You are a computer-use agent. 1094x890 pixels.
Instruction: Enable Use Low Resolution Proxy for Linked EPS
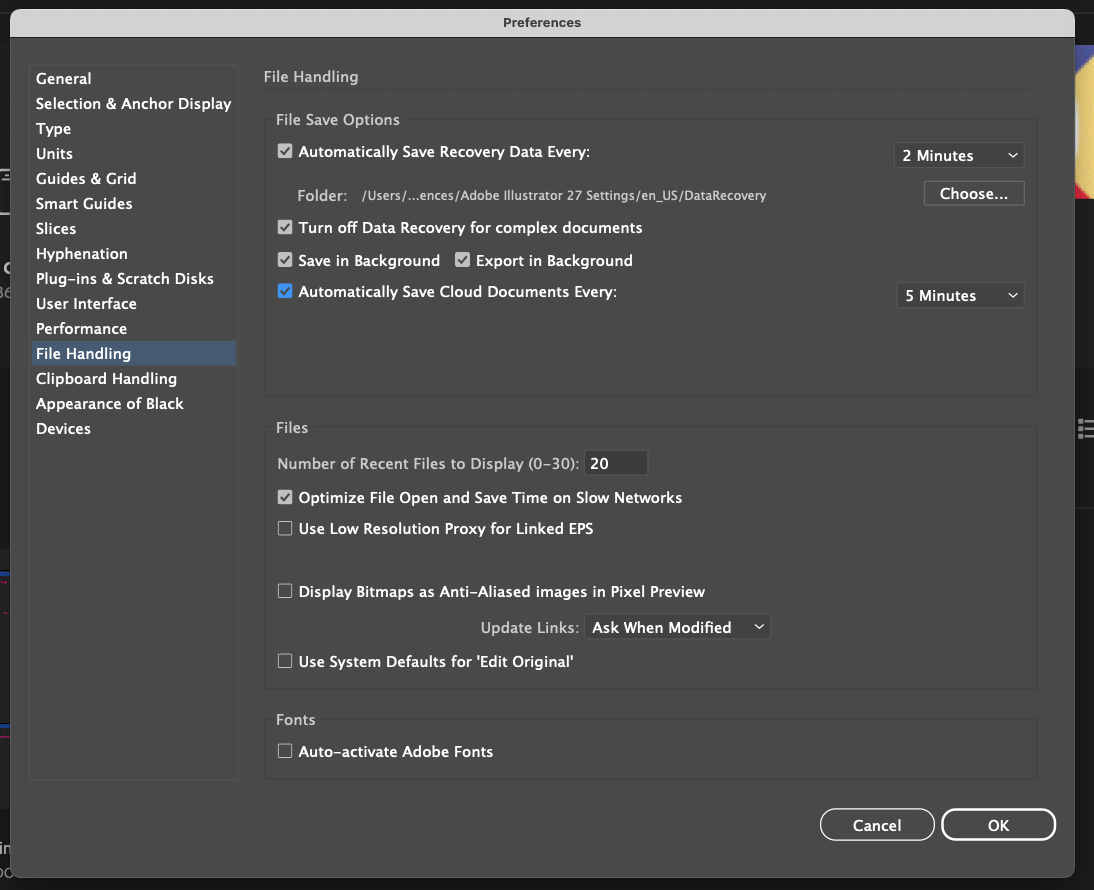[285, 528]
